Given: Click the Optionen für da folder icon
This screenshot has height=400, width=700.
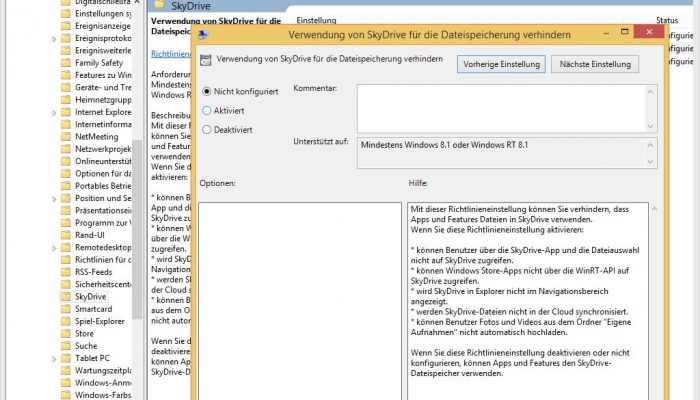Looking at the screenshot, I should pyautogui.click(x=66, y=173).
